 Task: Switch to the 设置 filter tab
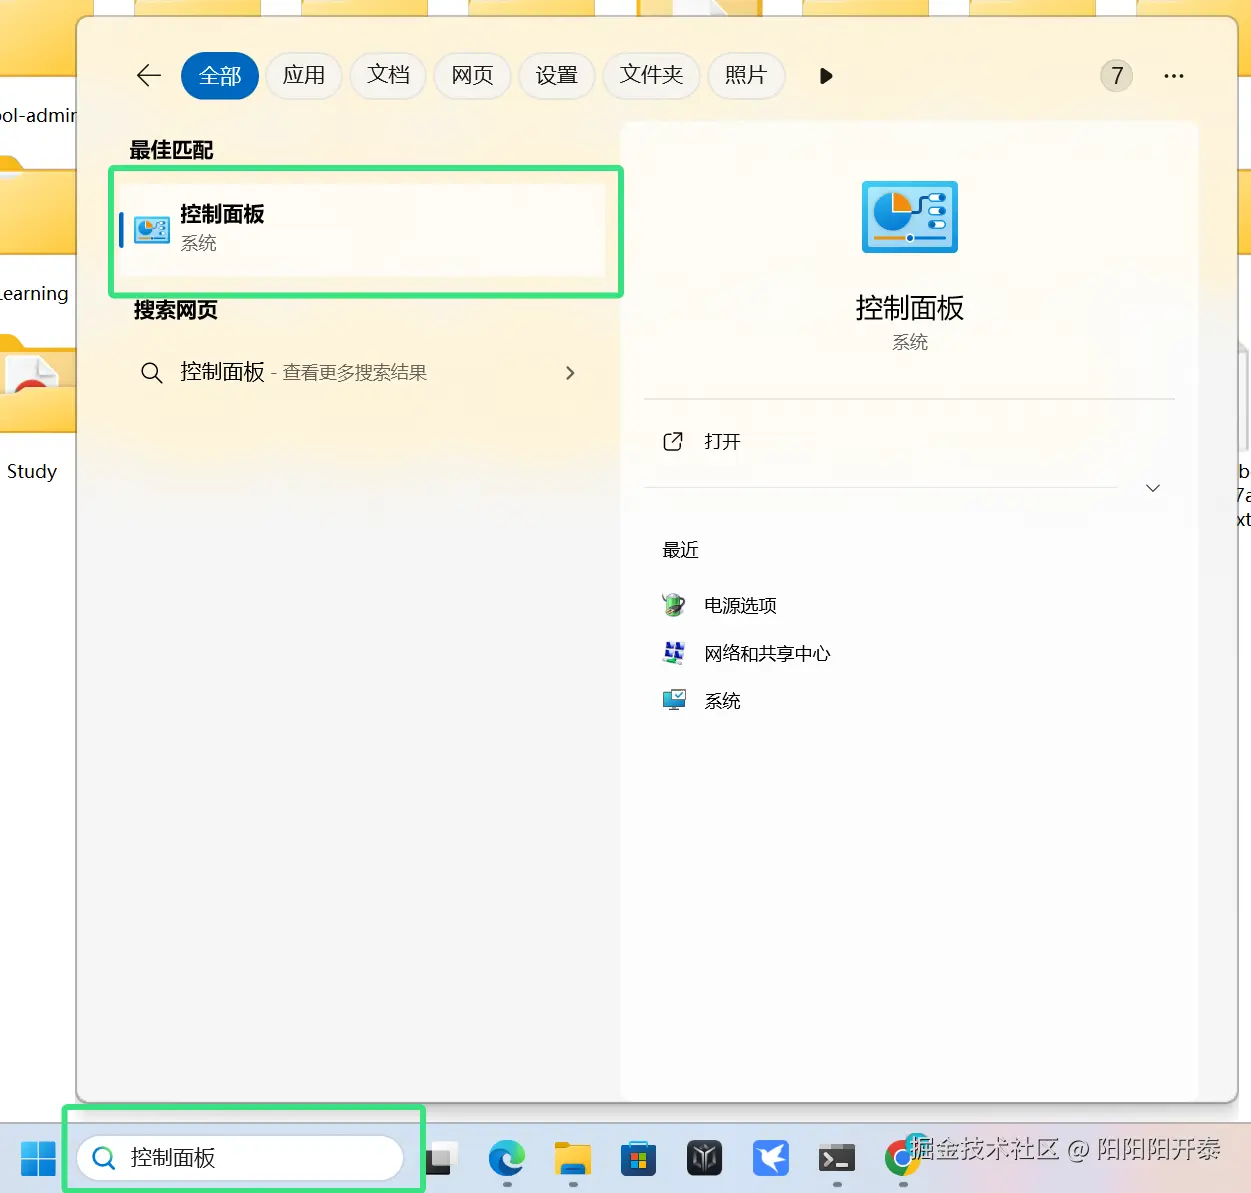point(556,76)
